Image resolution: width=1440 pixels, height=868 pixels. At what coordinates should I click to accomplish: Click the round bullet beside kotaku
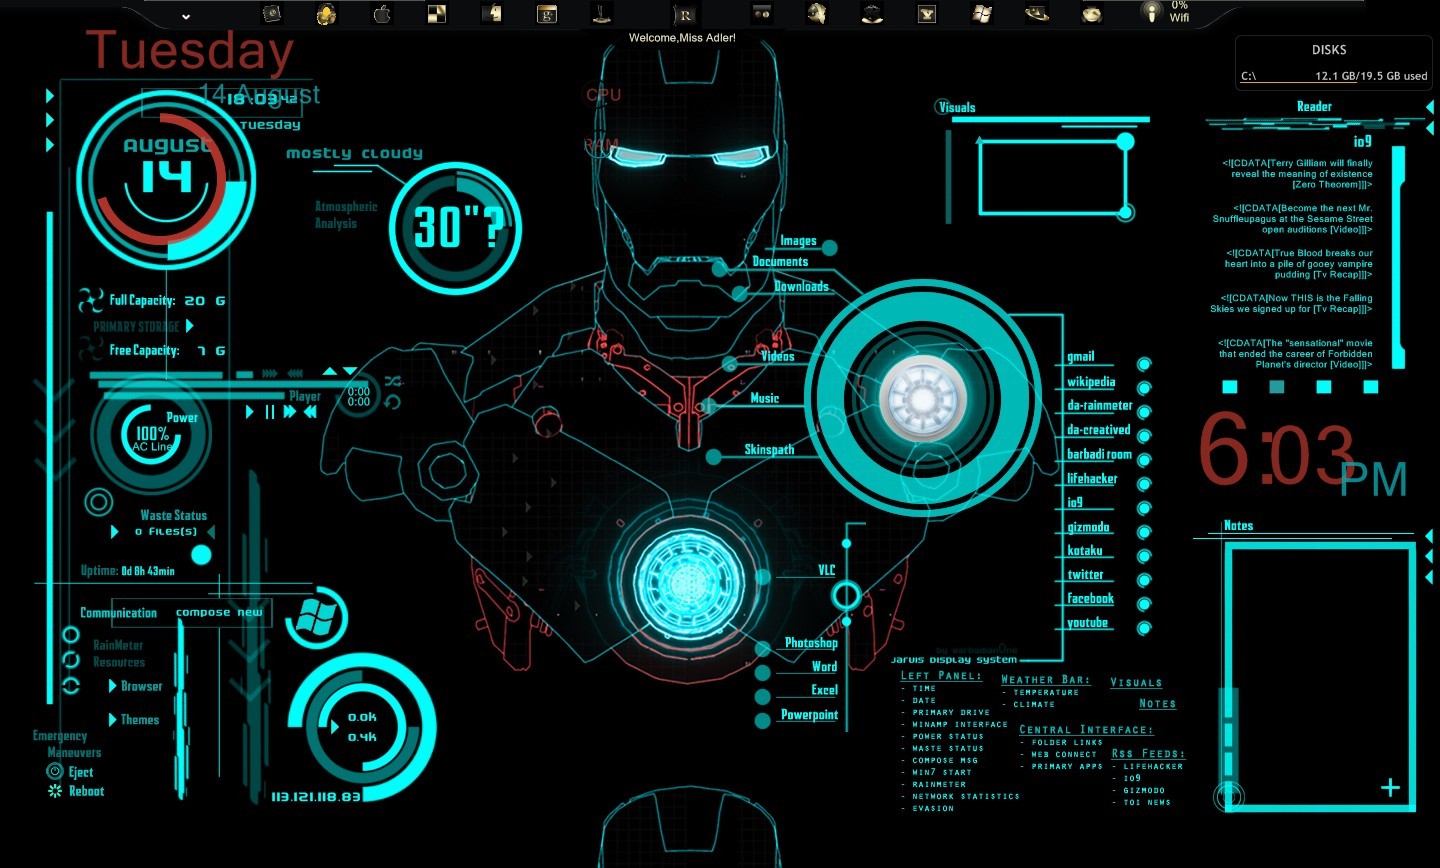click(x=1144, y=556)
